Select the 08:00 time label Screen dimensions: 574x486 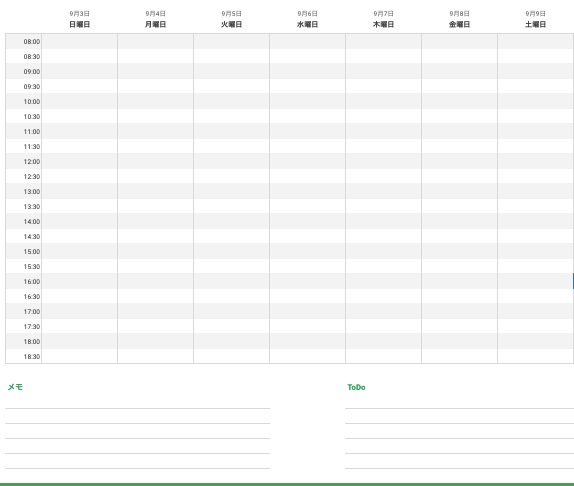point(32,42)
